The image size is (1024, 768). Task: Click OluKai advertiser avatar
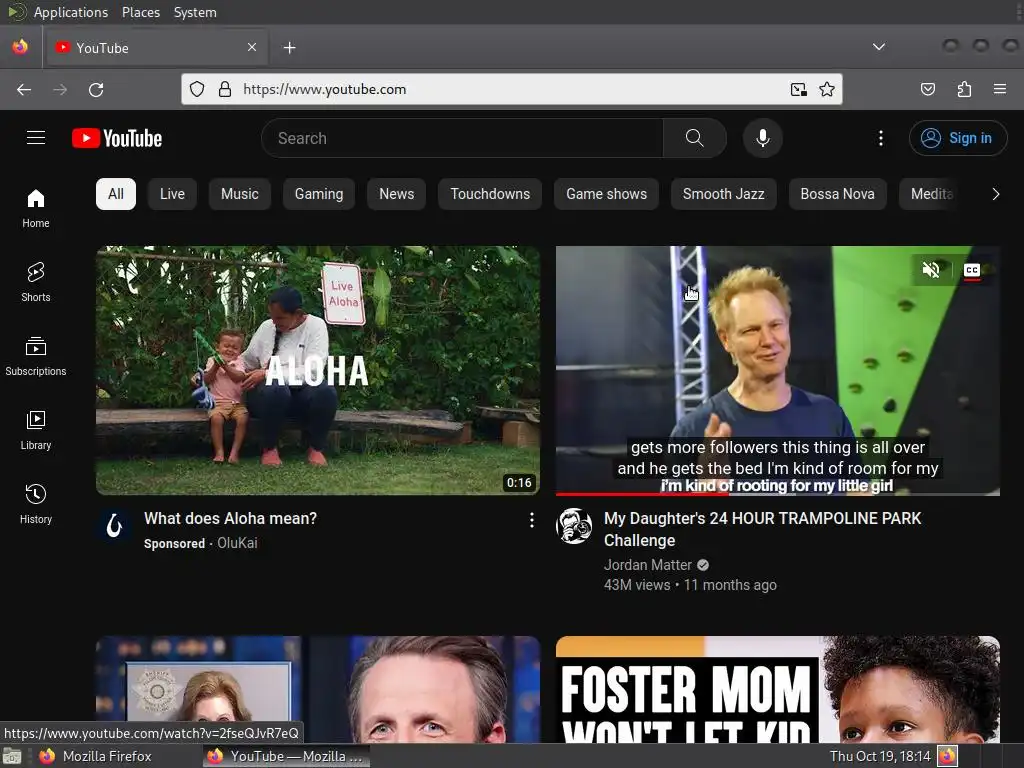[114, 526]
